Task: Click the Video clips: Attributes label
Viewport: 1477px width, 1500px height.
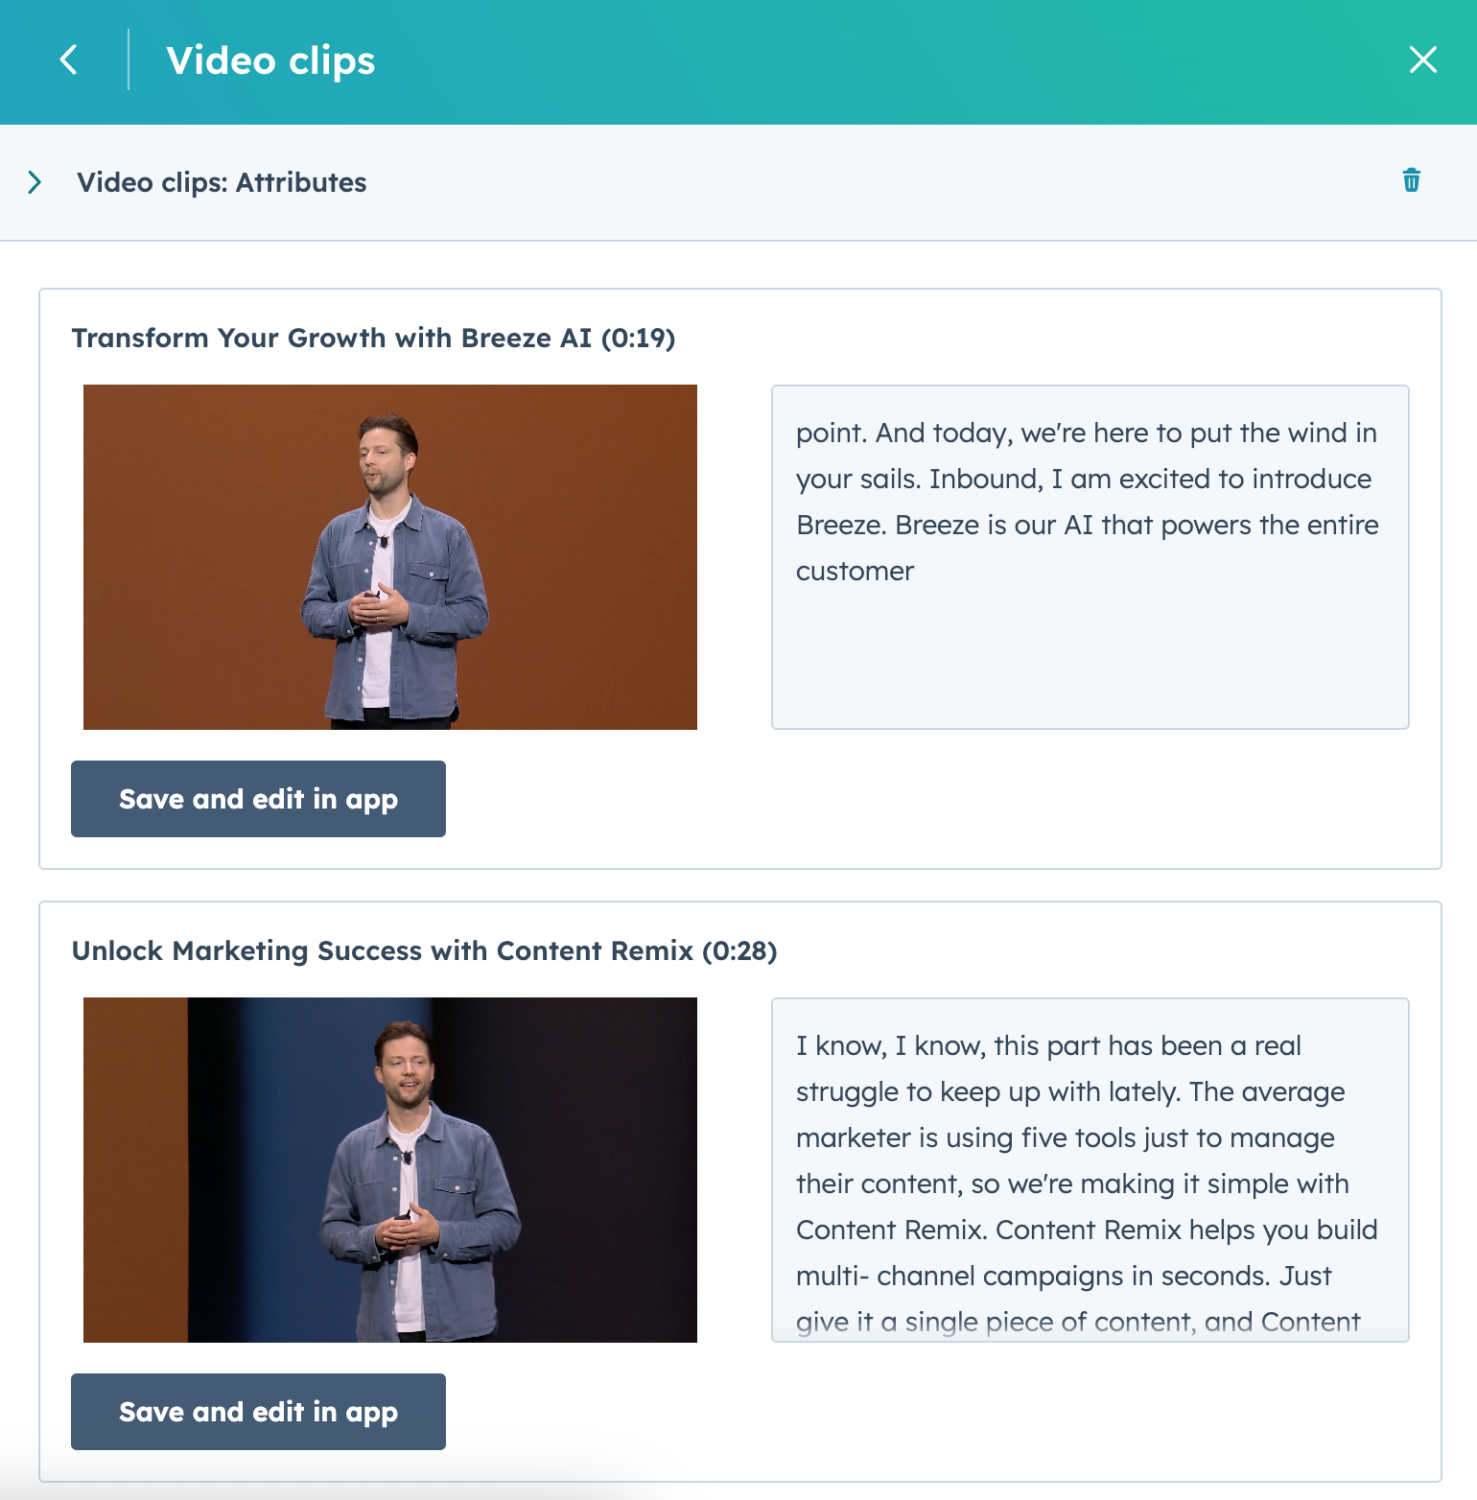Action: [x=222, y=182]
